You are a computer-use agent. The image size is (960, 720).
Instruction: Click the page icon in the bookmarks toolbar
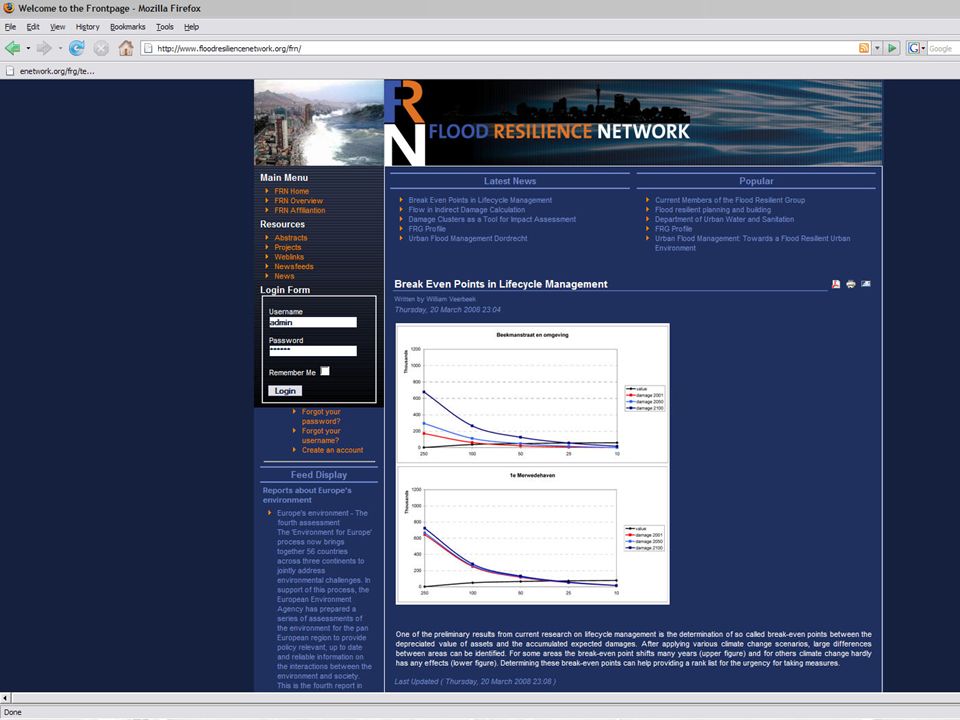(x=9, y=71)
